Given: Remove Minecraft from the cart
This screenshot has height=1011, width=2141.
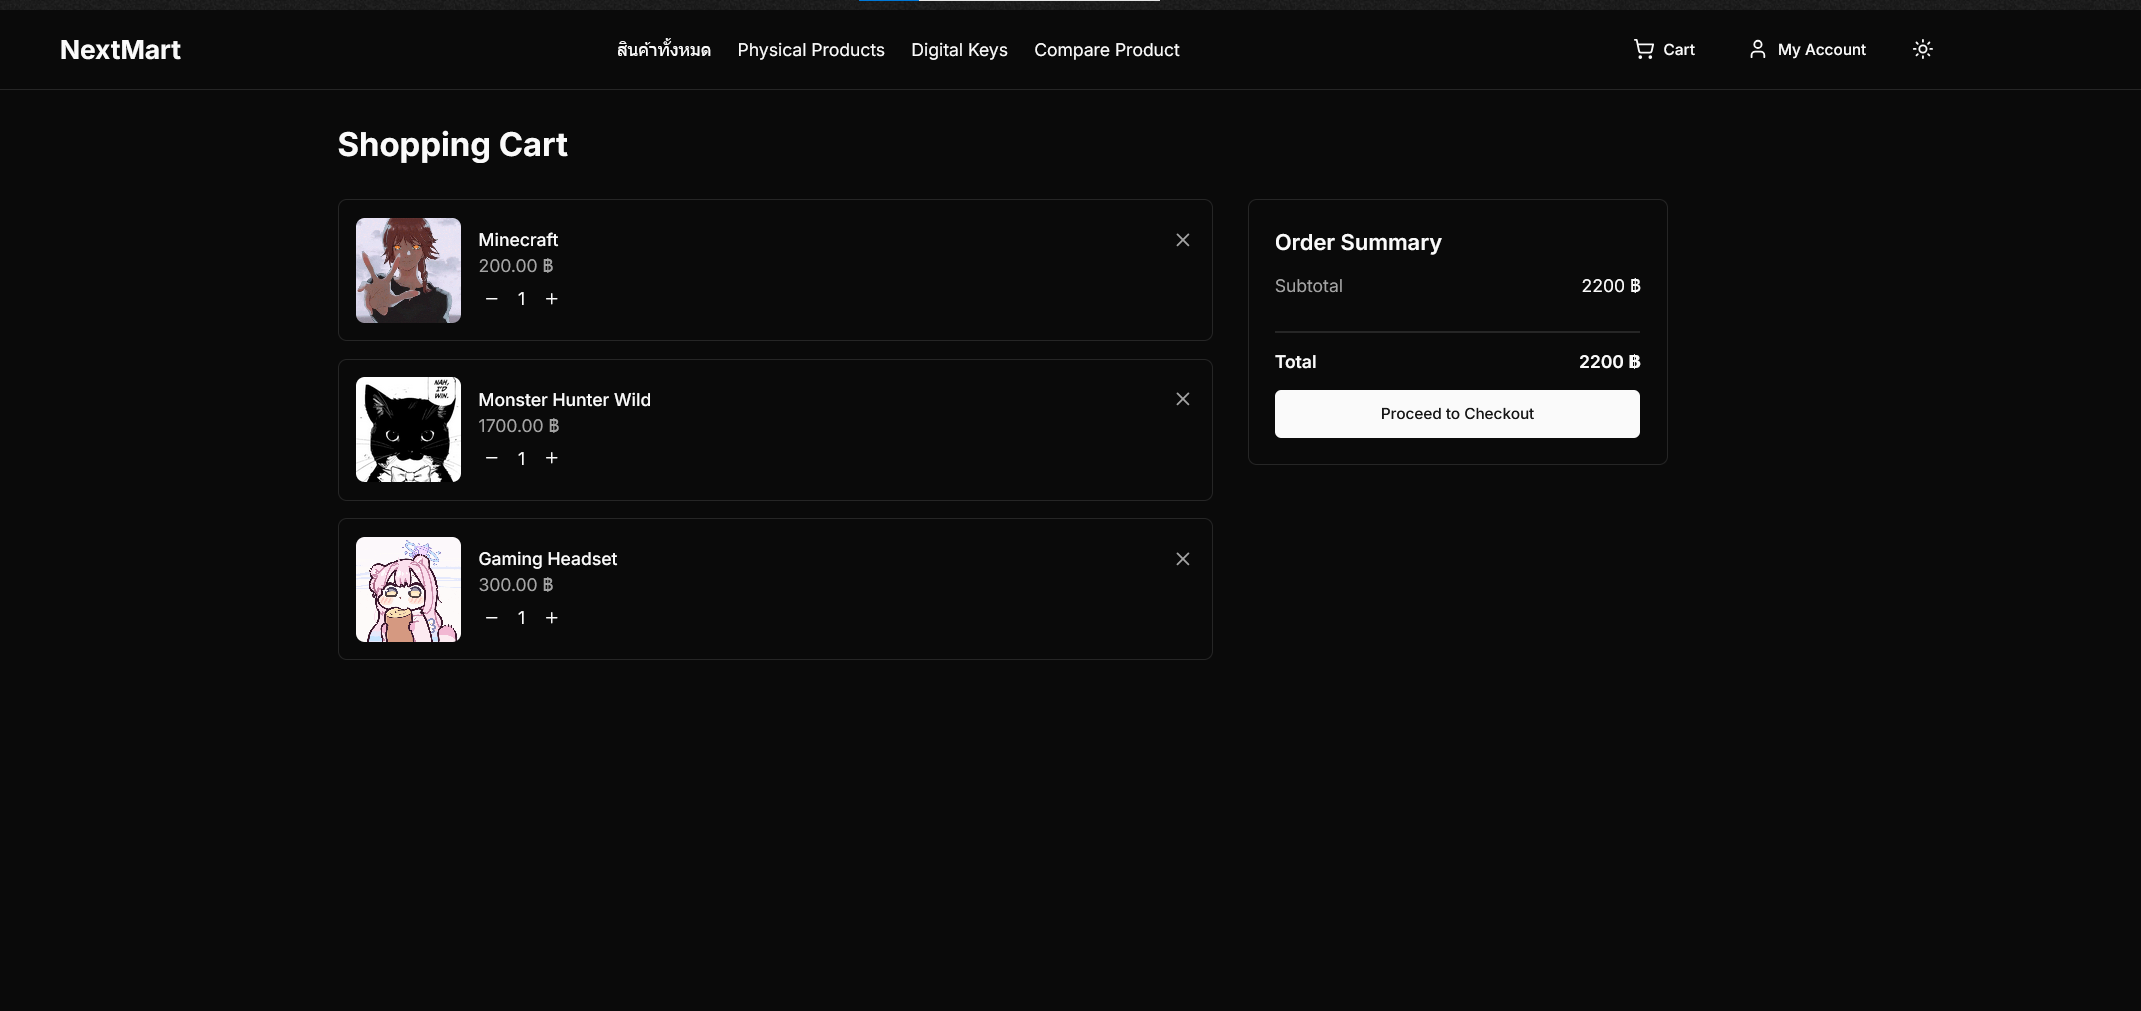Looking at the screenshot, I should [x=1182, y=240].
